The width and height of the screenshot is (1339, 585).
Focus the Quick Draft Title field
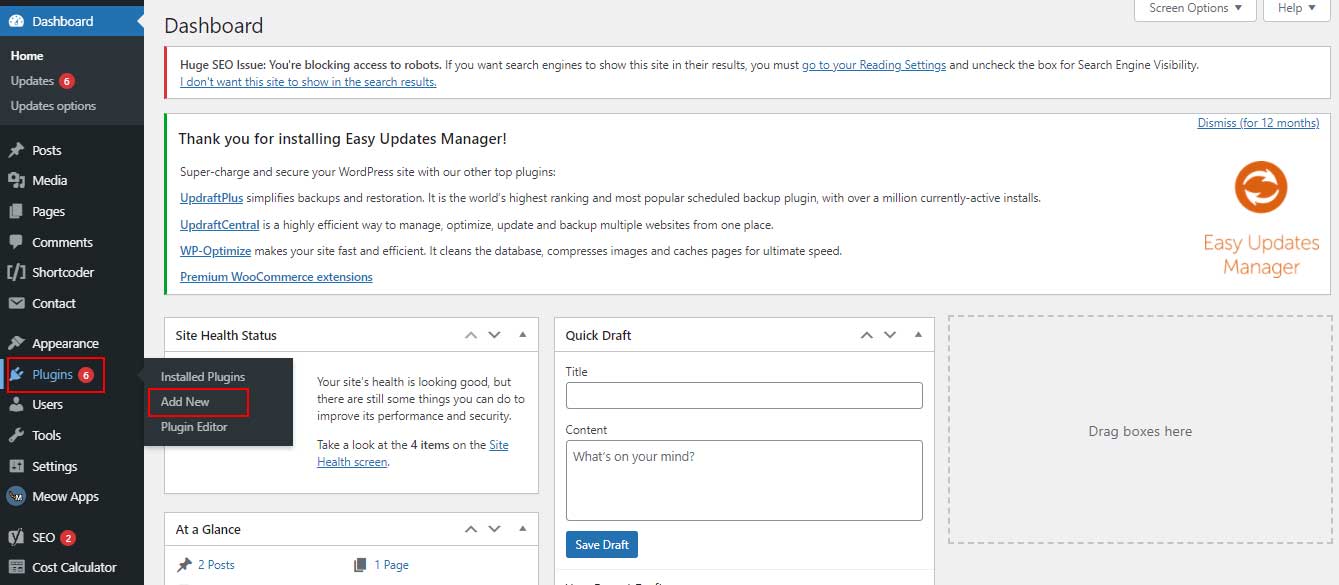pyautogui.click(x=744, y=396)
